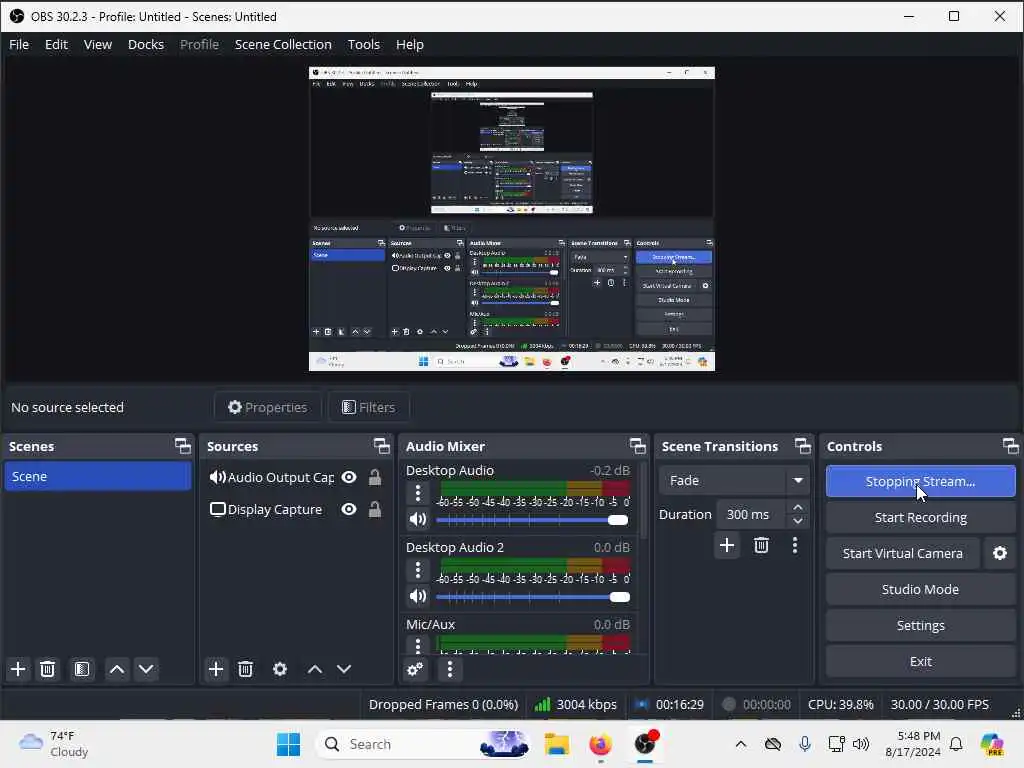The image size is (1024, 768).
Task: Move source up in the Sources list
Action: (315, 669)
